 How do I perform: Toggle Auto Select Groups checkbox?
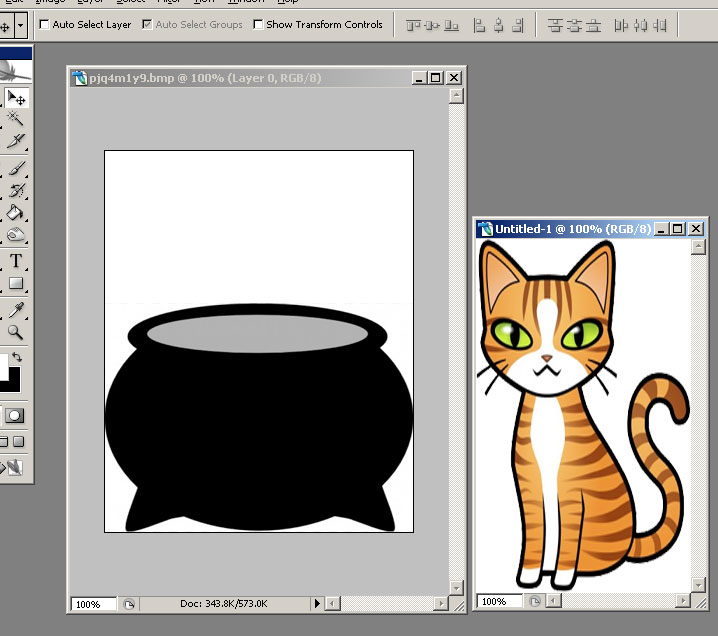pos(147,24)
